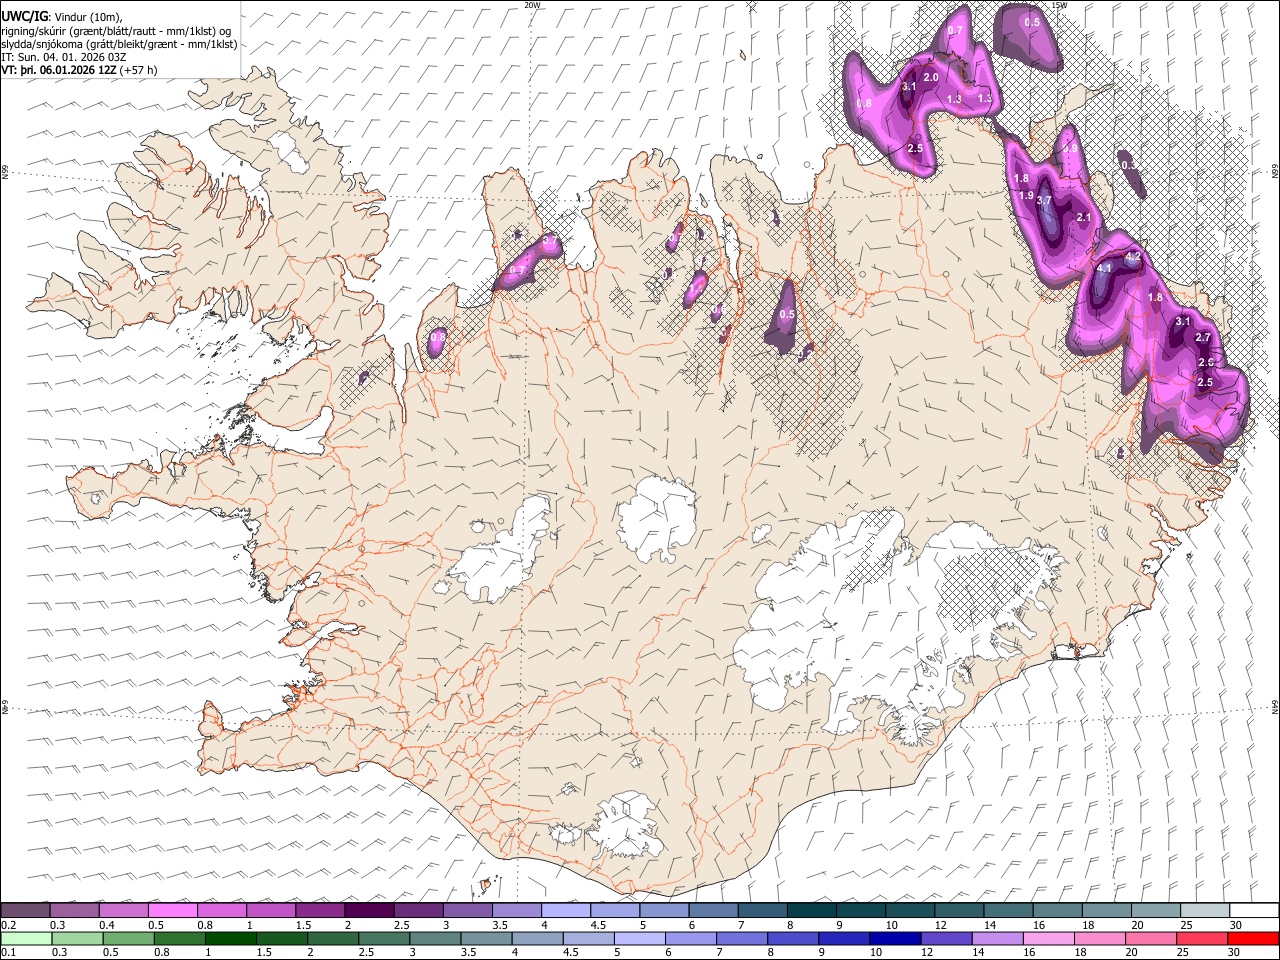This screenshot has height=960, width=1280.
Task: Pick the dark purple snow swatch between 2 and 2.5
Action: pos(368,910)
